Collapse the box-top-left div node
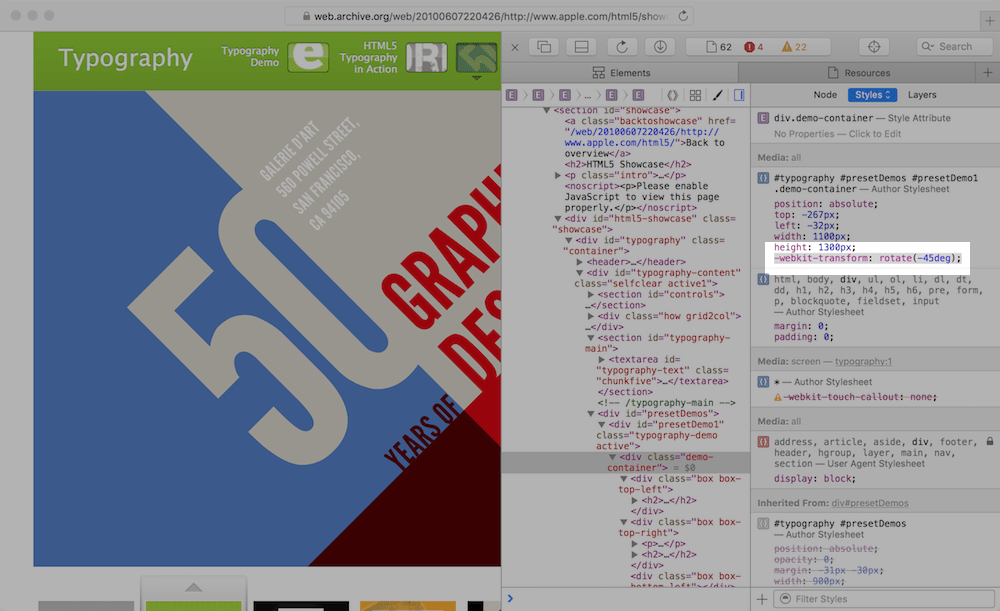1000x611 pixels. (x=623, y=479)
